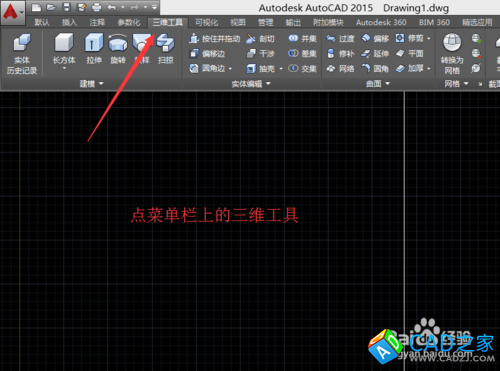The image size is (500, 371).
Task: Select the 长方体 box tool
Action: tap(64, 48)
